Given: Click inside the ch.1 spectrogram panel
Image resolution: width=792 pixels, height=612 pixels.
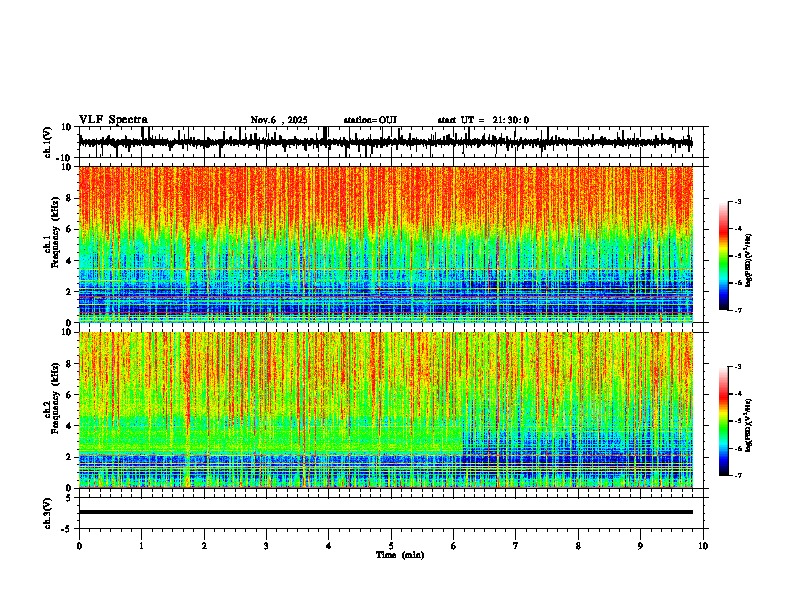Looking at the screenshot, I should point(385,244).
